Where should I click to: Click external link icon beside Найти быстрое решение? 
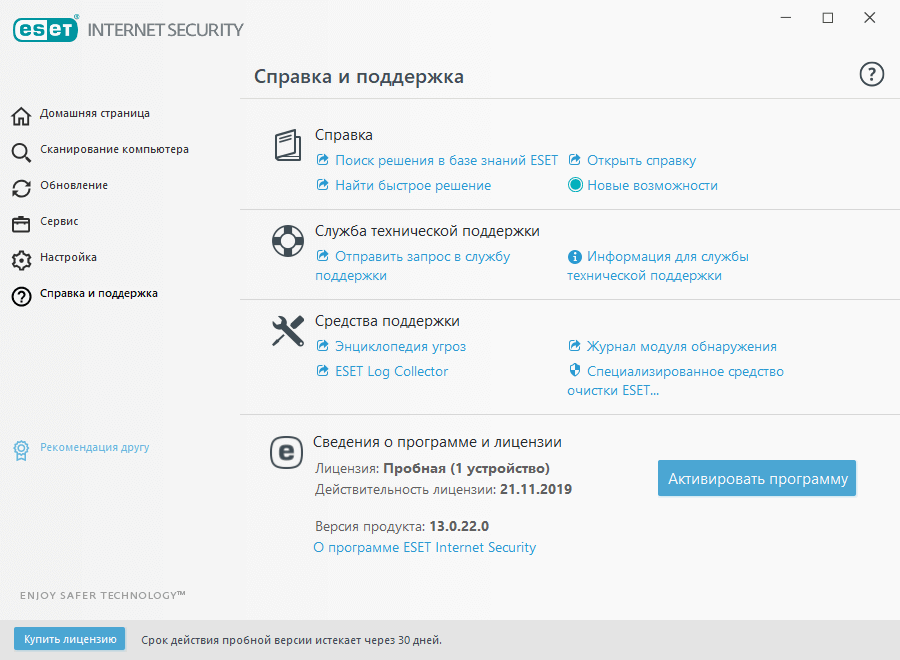tap(323, 185)
